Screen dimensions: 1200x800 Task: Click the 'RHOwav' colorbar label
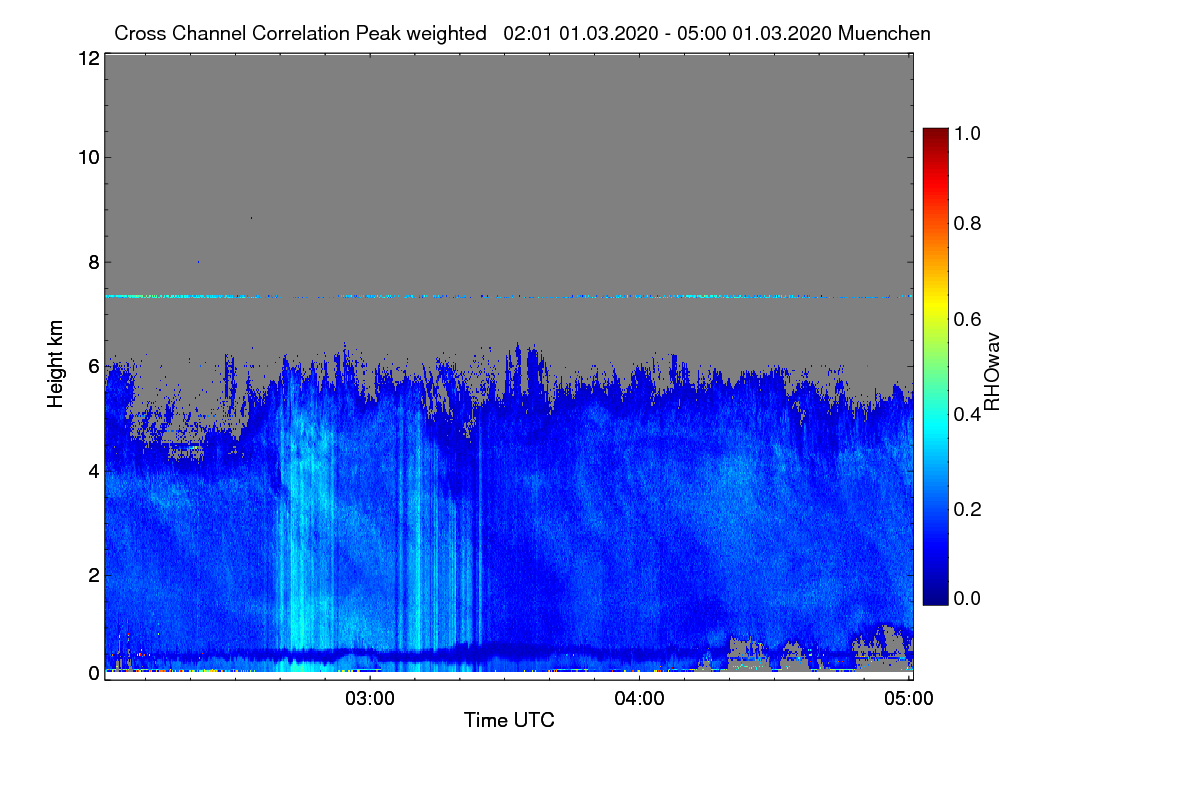992,371
